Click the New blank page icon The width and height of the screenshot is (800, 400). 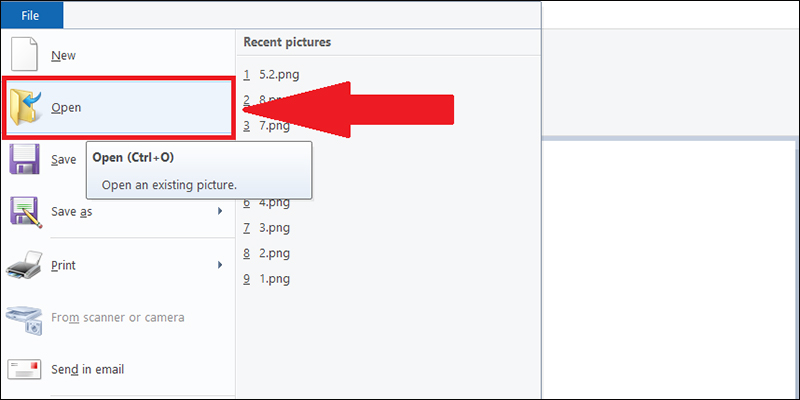tap(24, 55)
